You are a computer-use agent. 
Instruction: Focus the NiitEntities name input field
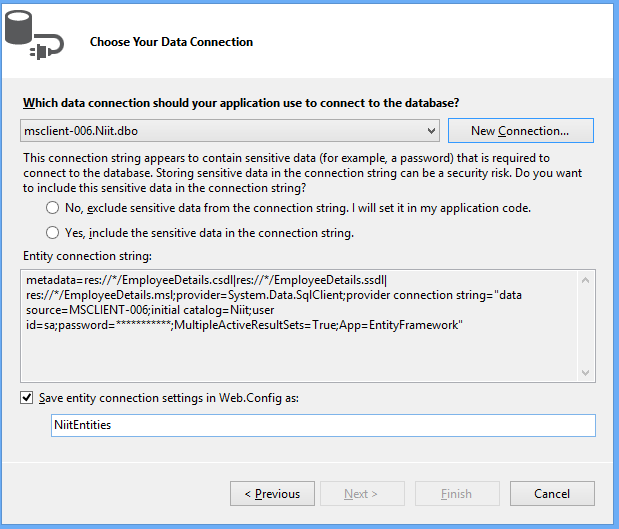pyautogui.click(x=322, y=425)
